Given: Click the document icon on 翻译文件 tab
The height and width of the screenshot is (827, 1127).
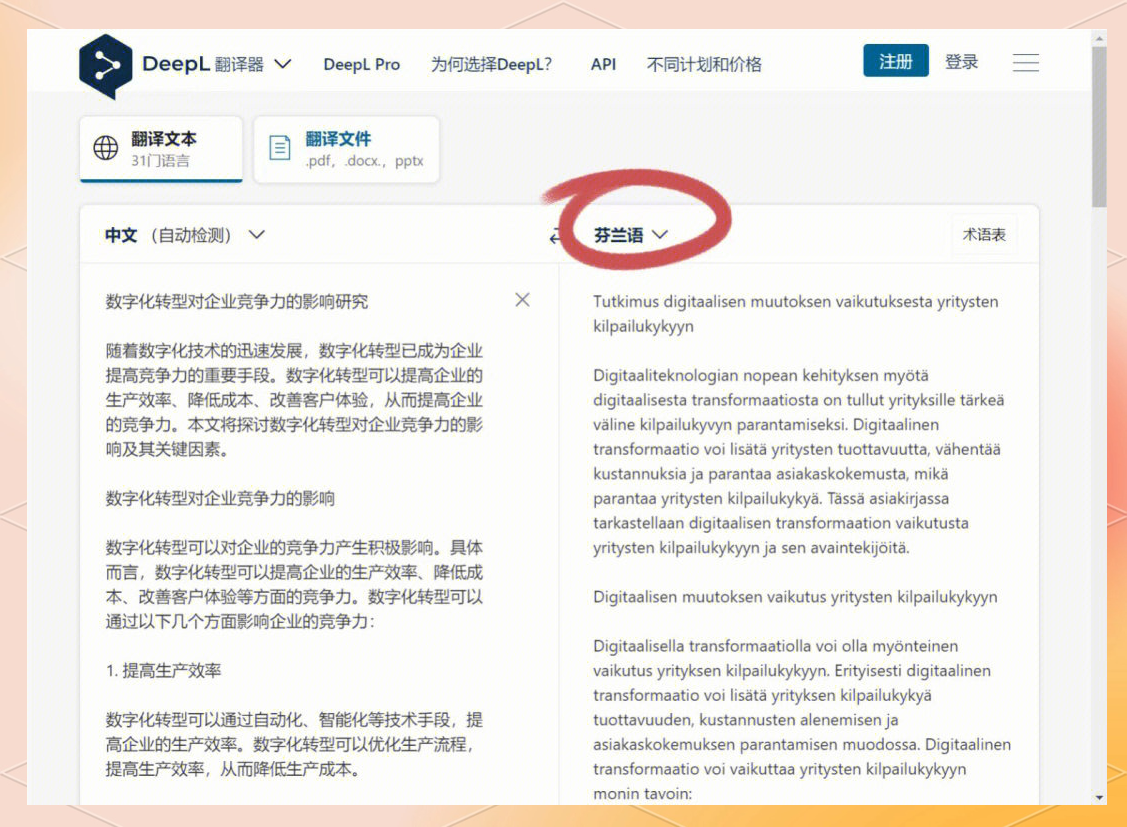Looking at the screenshot, I should pos(277,146).
